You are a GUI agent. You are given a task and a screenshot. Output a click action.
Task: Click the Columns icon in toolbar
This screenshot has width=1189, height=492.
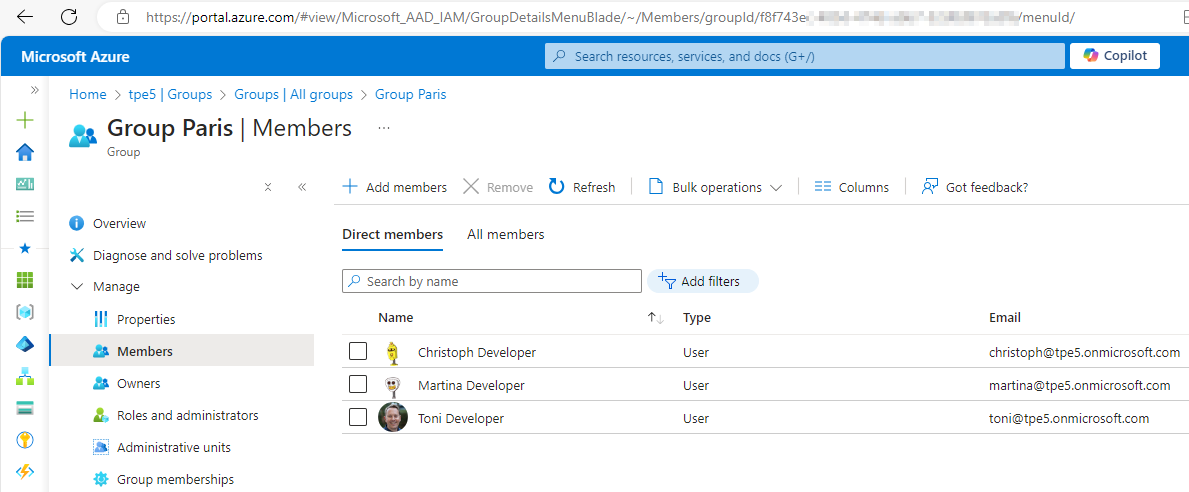(x=823, y=187)
